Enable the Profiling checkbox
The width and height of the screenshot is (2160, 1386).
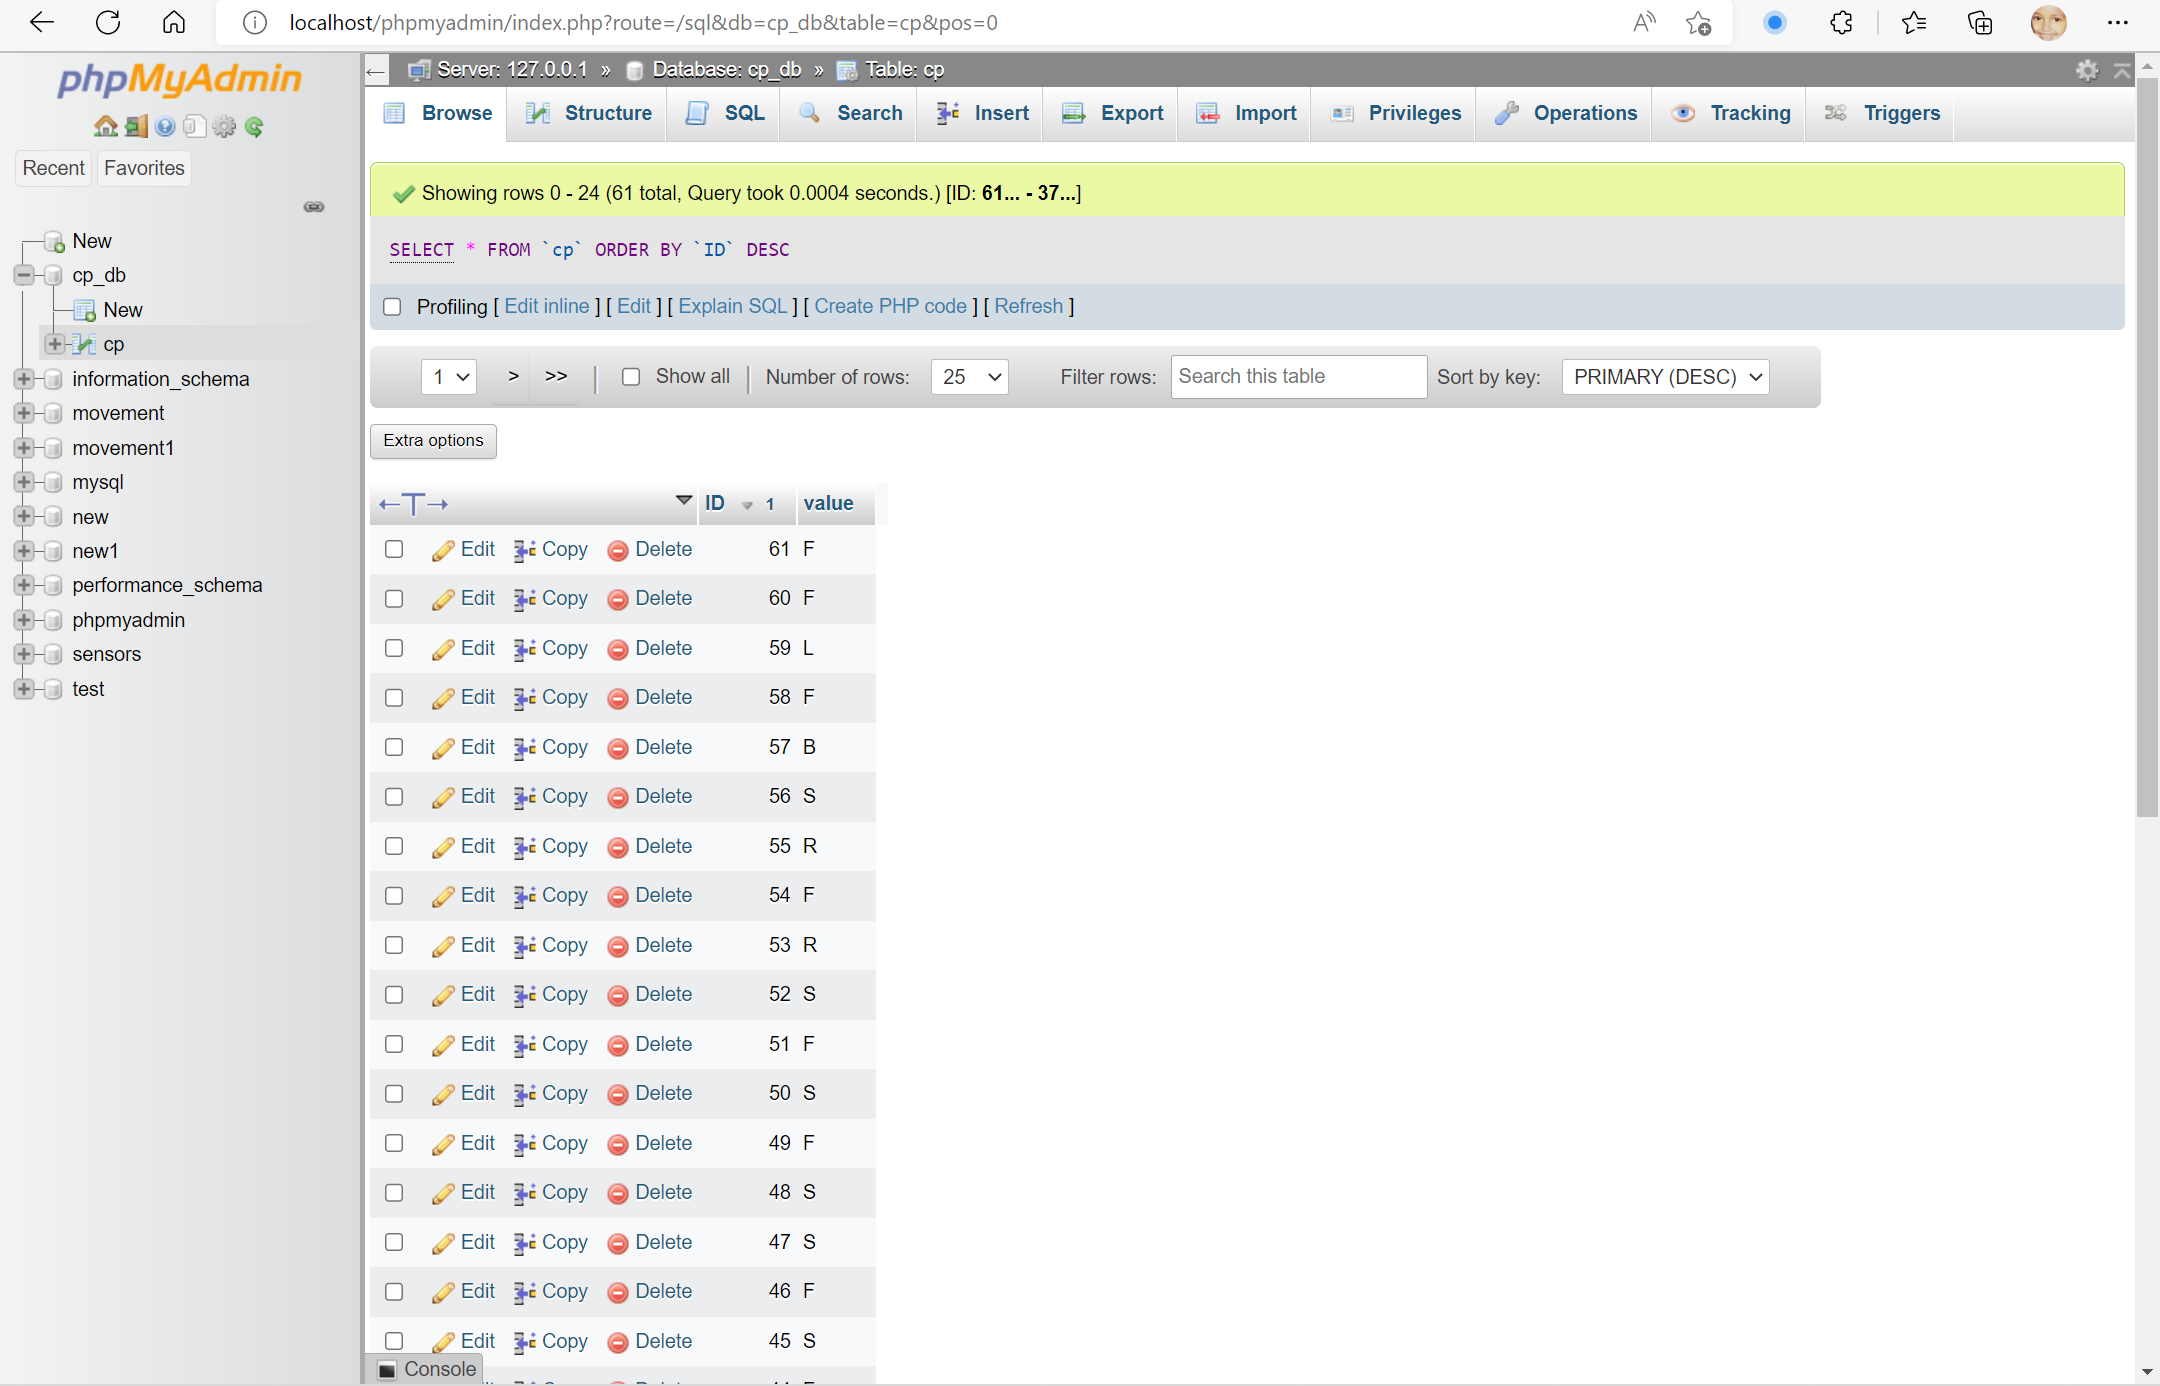(x=393, y=307)
